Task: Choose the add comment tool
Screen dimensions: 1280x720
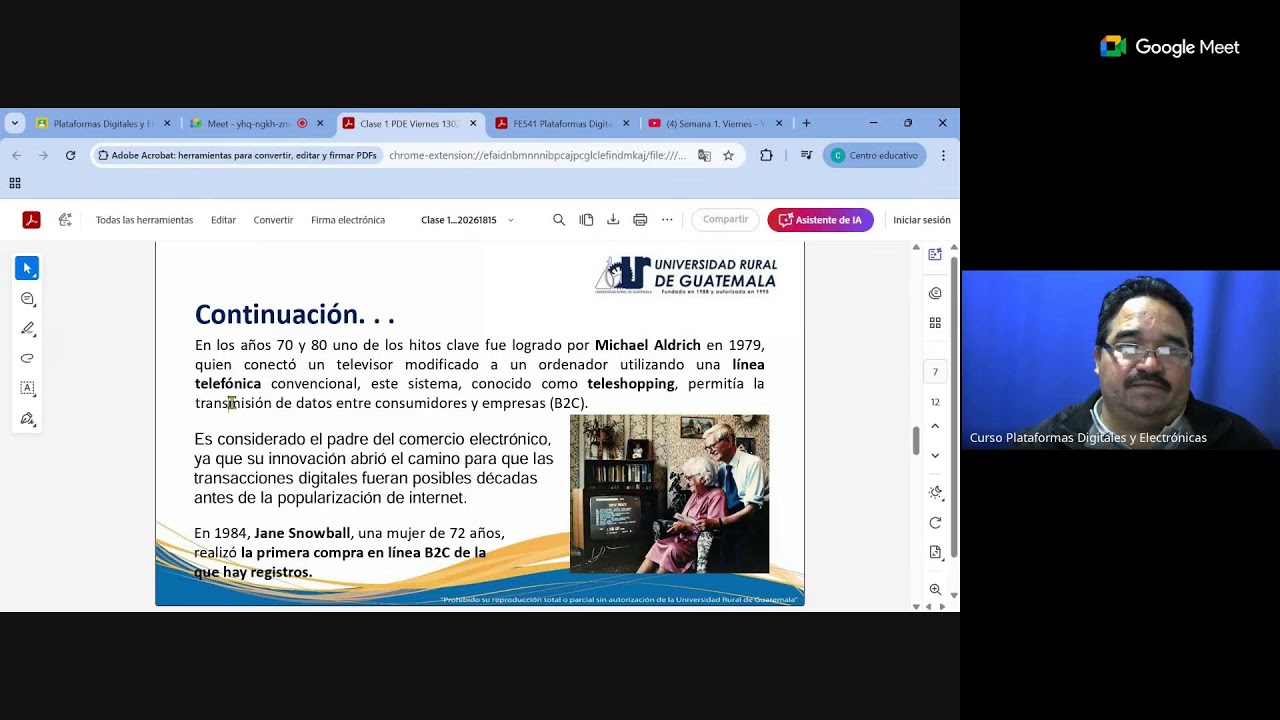Action: coord(27,299)
